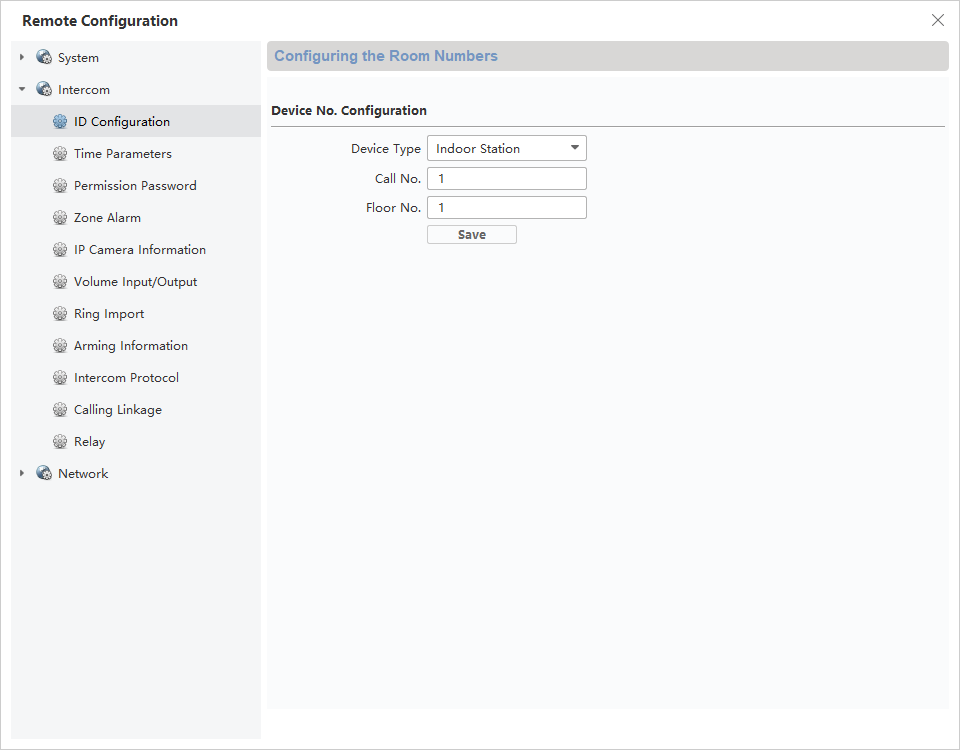Click into the Call No. field
The height and width of the screenshot is (750, 960).
coord(506,179)
